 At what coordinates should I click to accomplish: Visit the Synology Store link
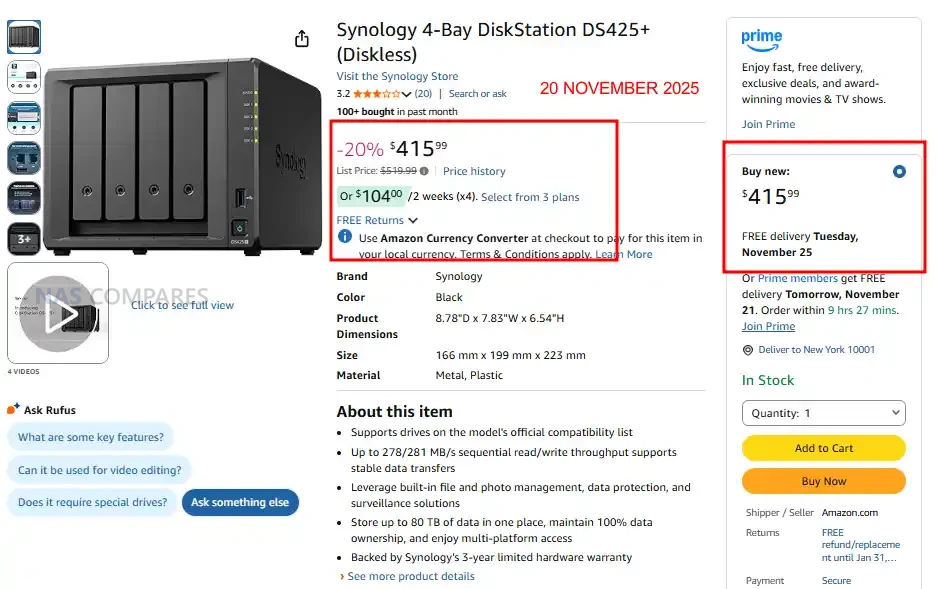pyautogui.click(x=397, y=76)
